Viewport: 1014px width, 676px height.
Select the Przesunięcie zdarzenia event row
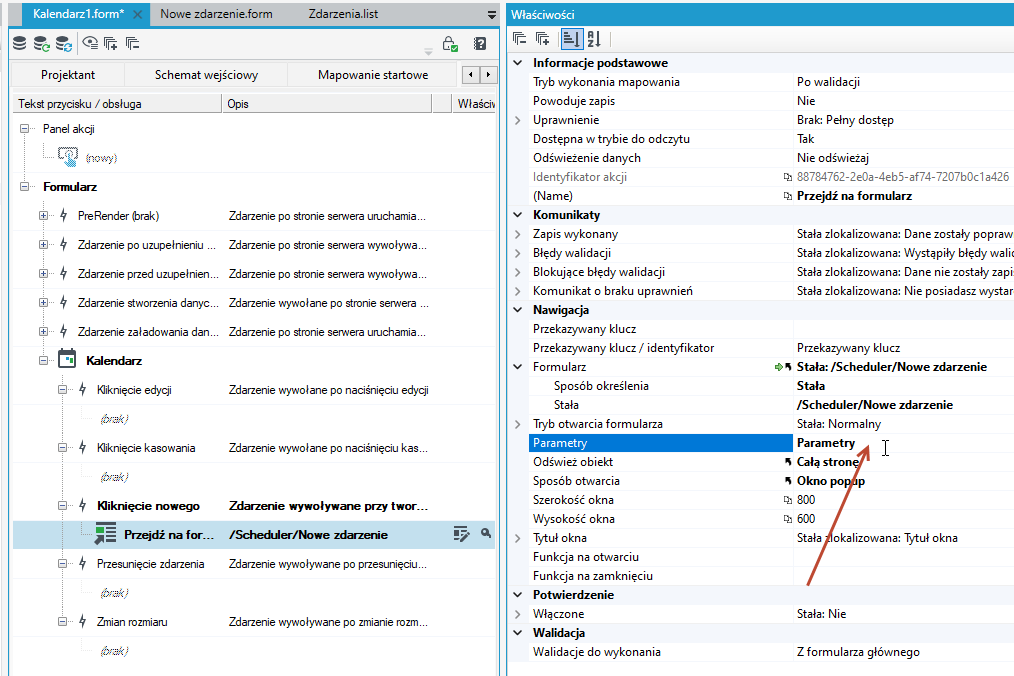coord(254,563)
